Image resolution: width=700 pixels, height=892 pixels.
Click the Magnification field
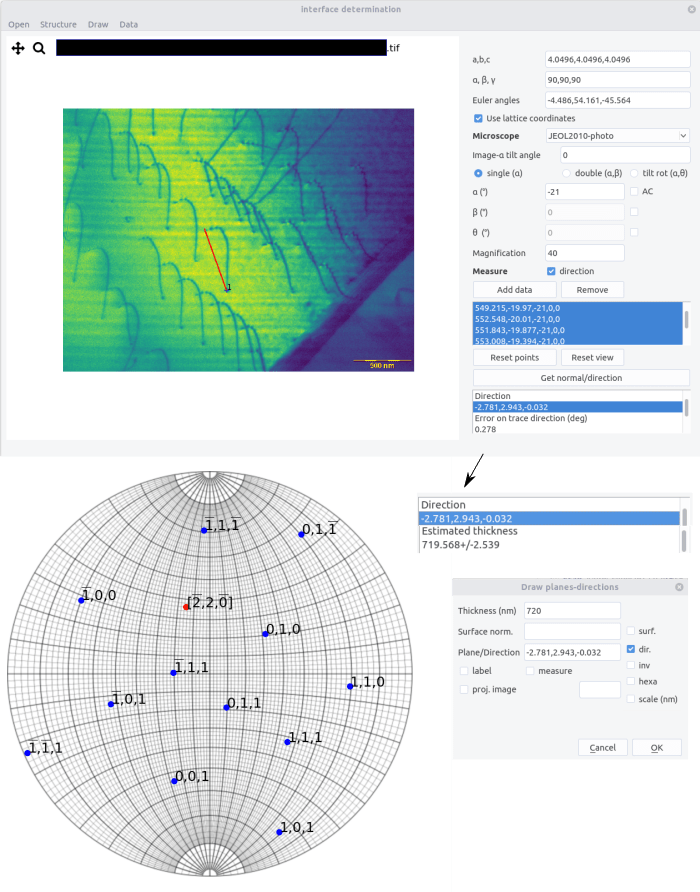click(x=584, y=253)
